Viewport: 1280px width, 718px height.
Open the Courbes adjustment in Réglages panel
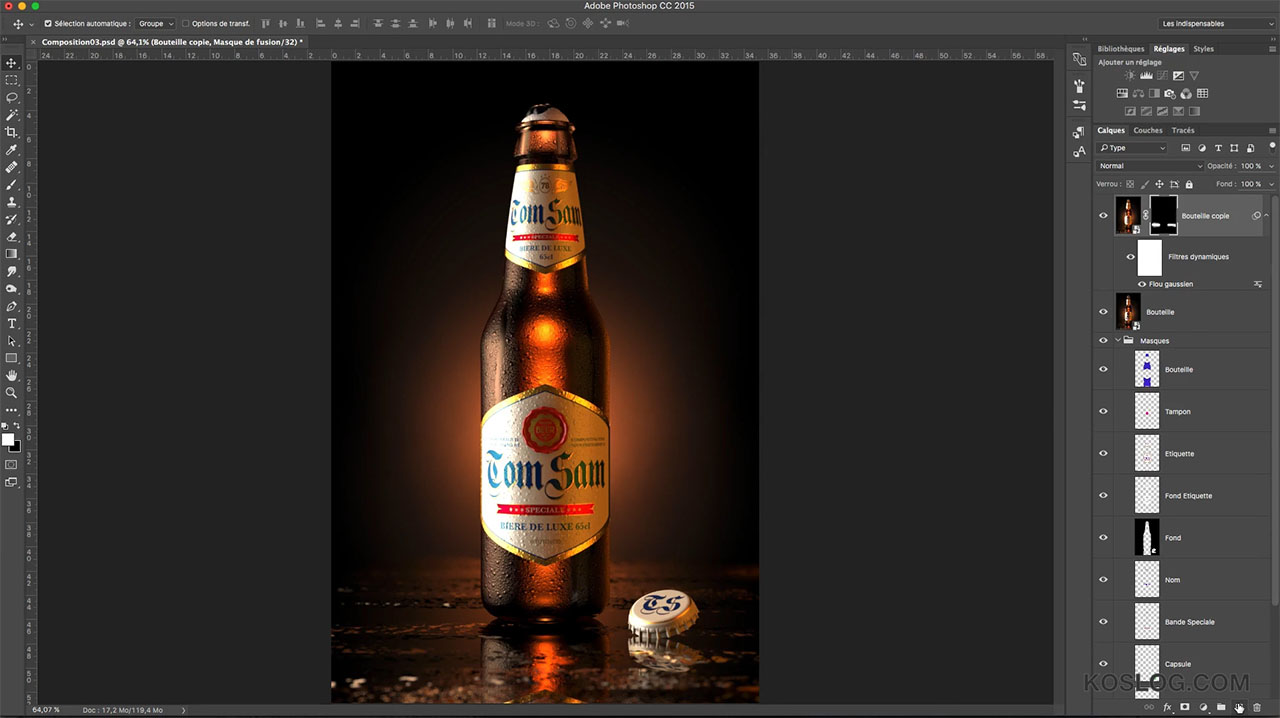pos(1163,76)
